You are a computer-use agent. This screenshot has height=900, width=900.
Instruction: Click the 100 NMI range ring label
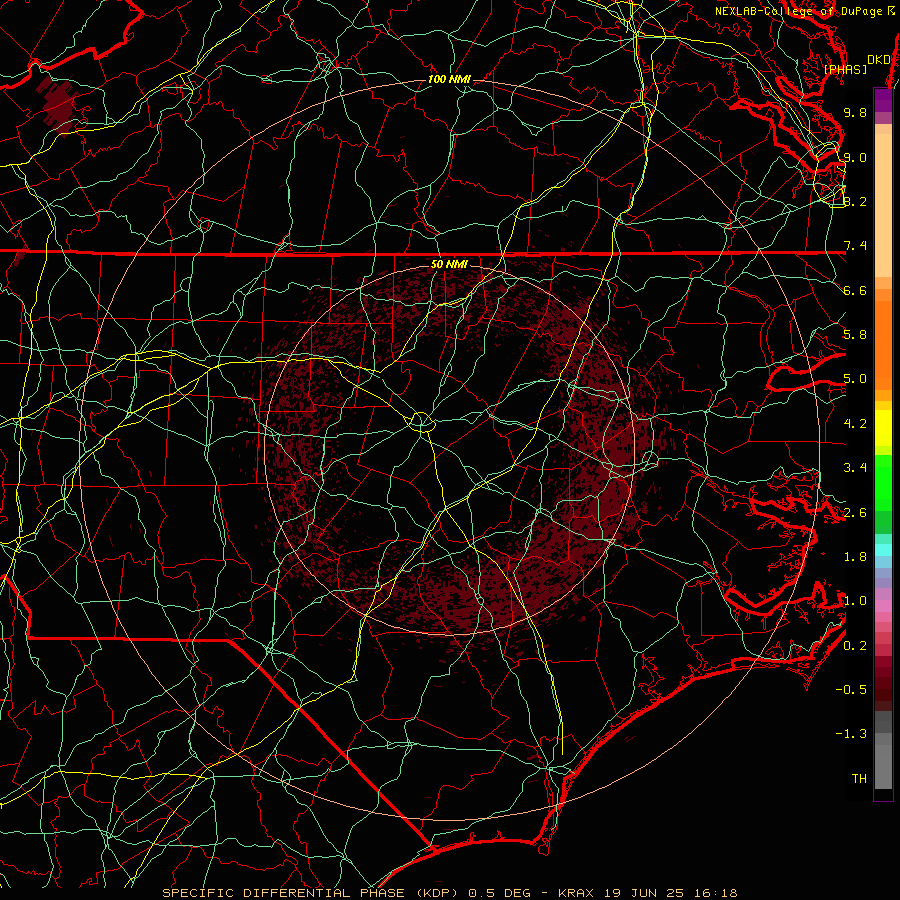449,79
